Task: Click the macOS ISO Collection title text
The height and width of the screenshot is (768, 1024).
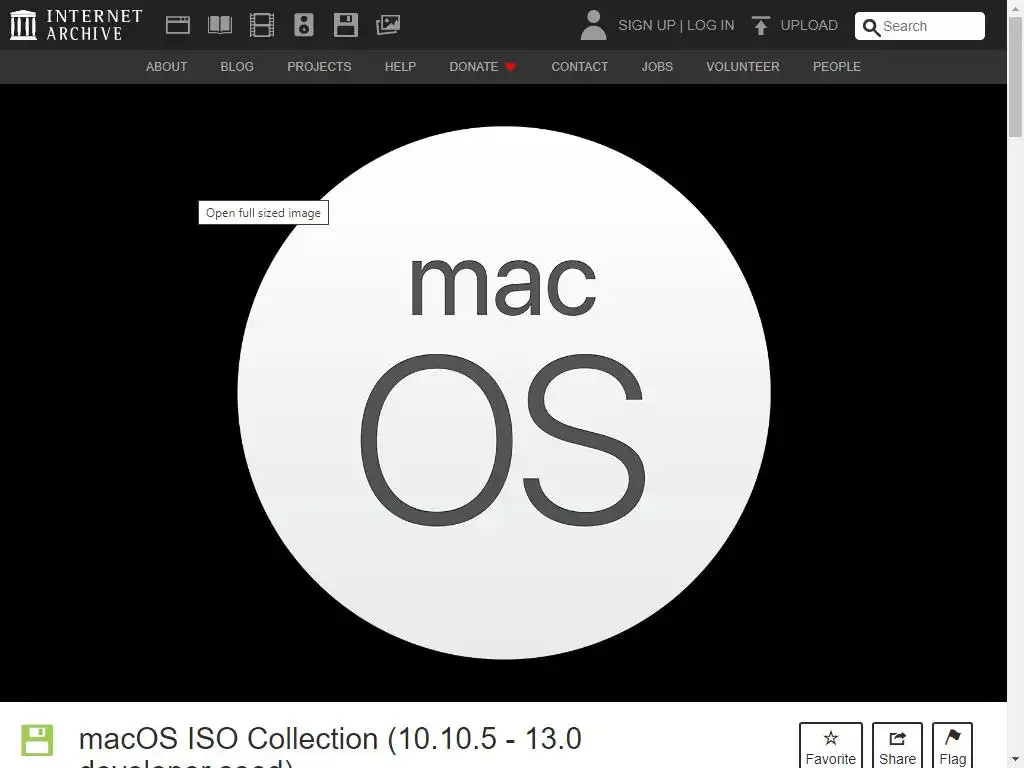Action: (330, 746)
